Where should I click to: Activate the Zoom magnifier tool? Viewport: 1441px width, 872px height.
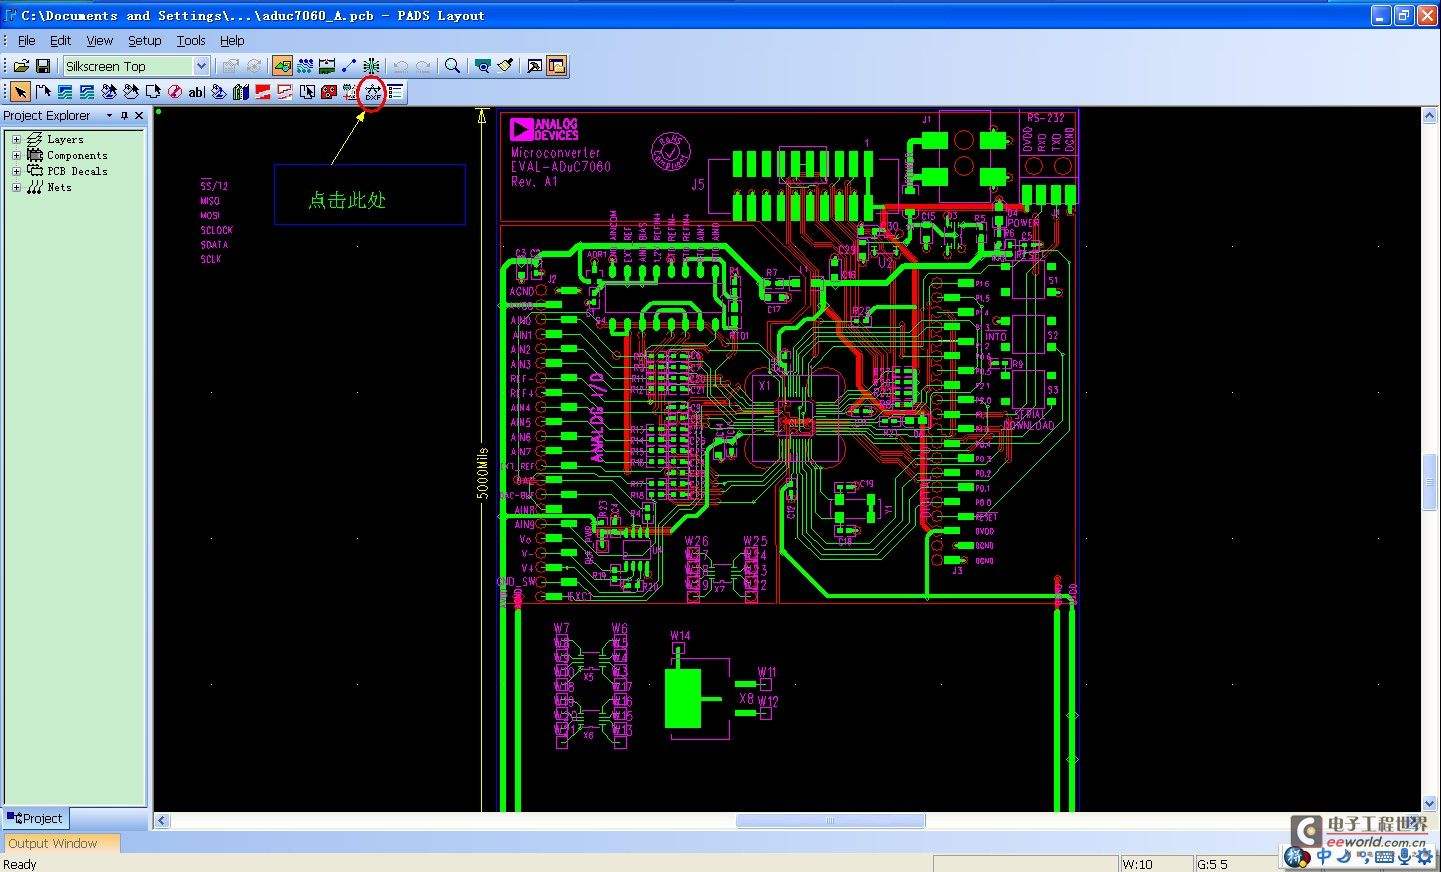click(452, 66)
